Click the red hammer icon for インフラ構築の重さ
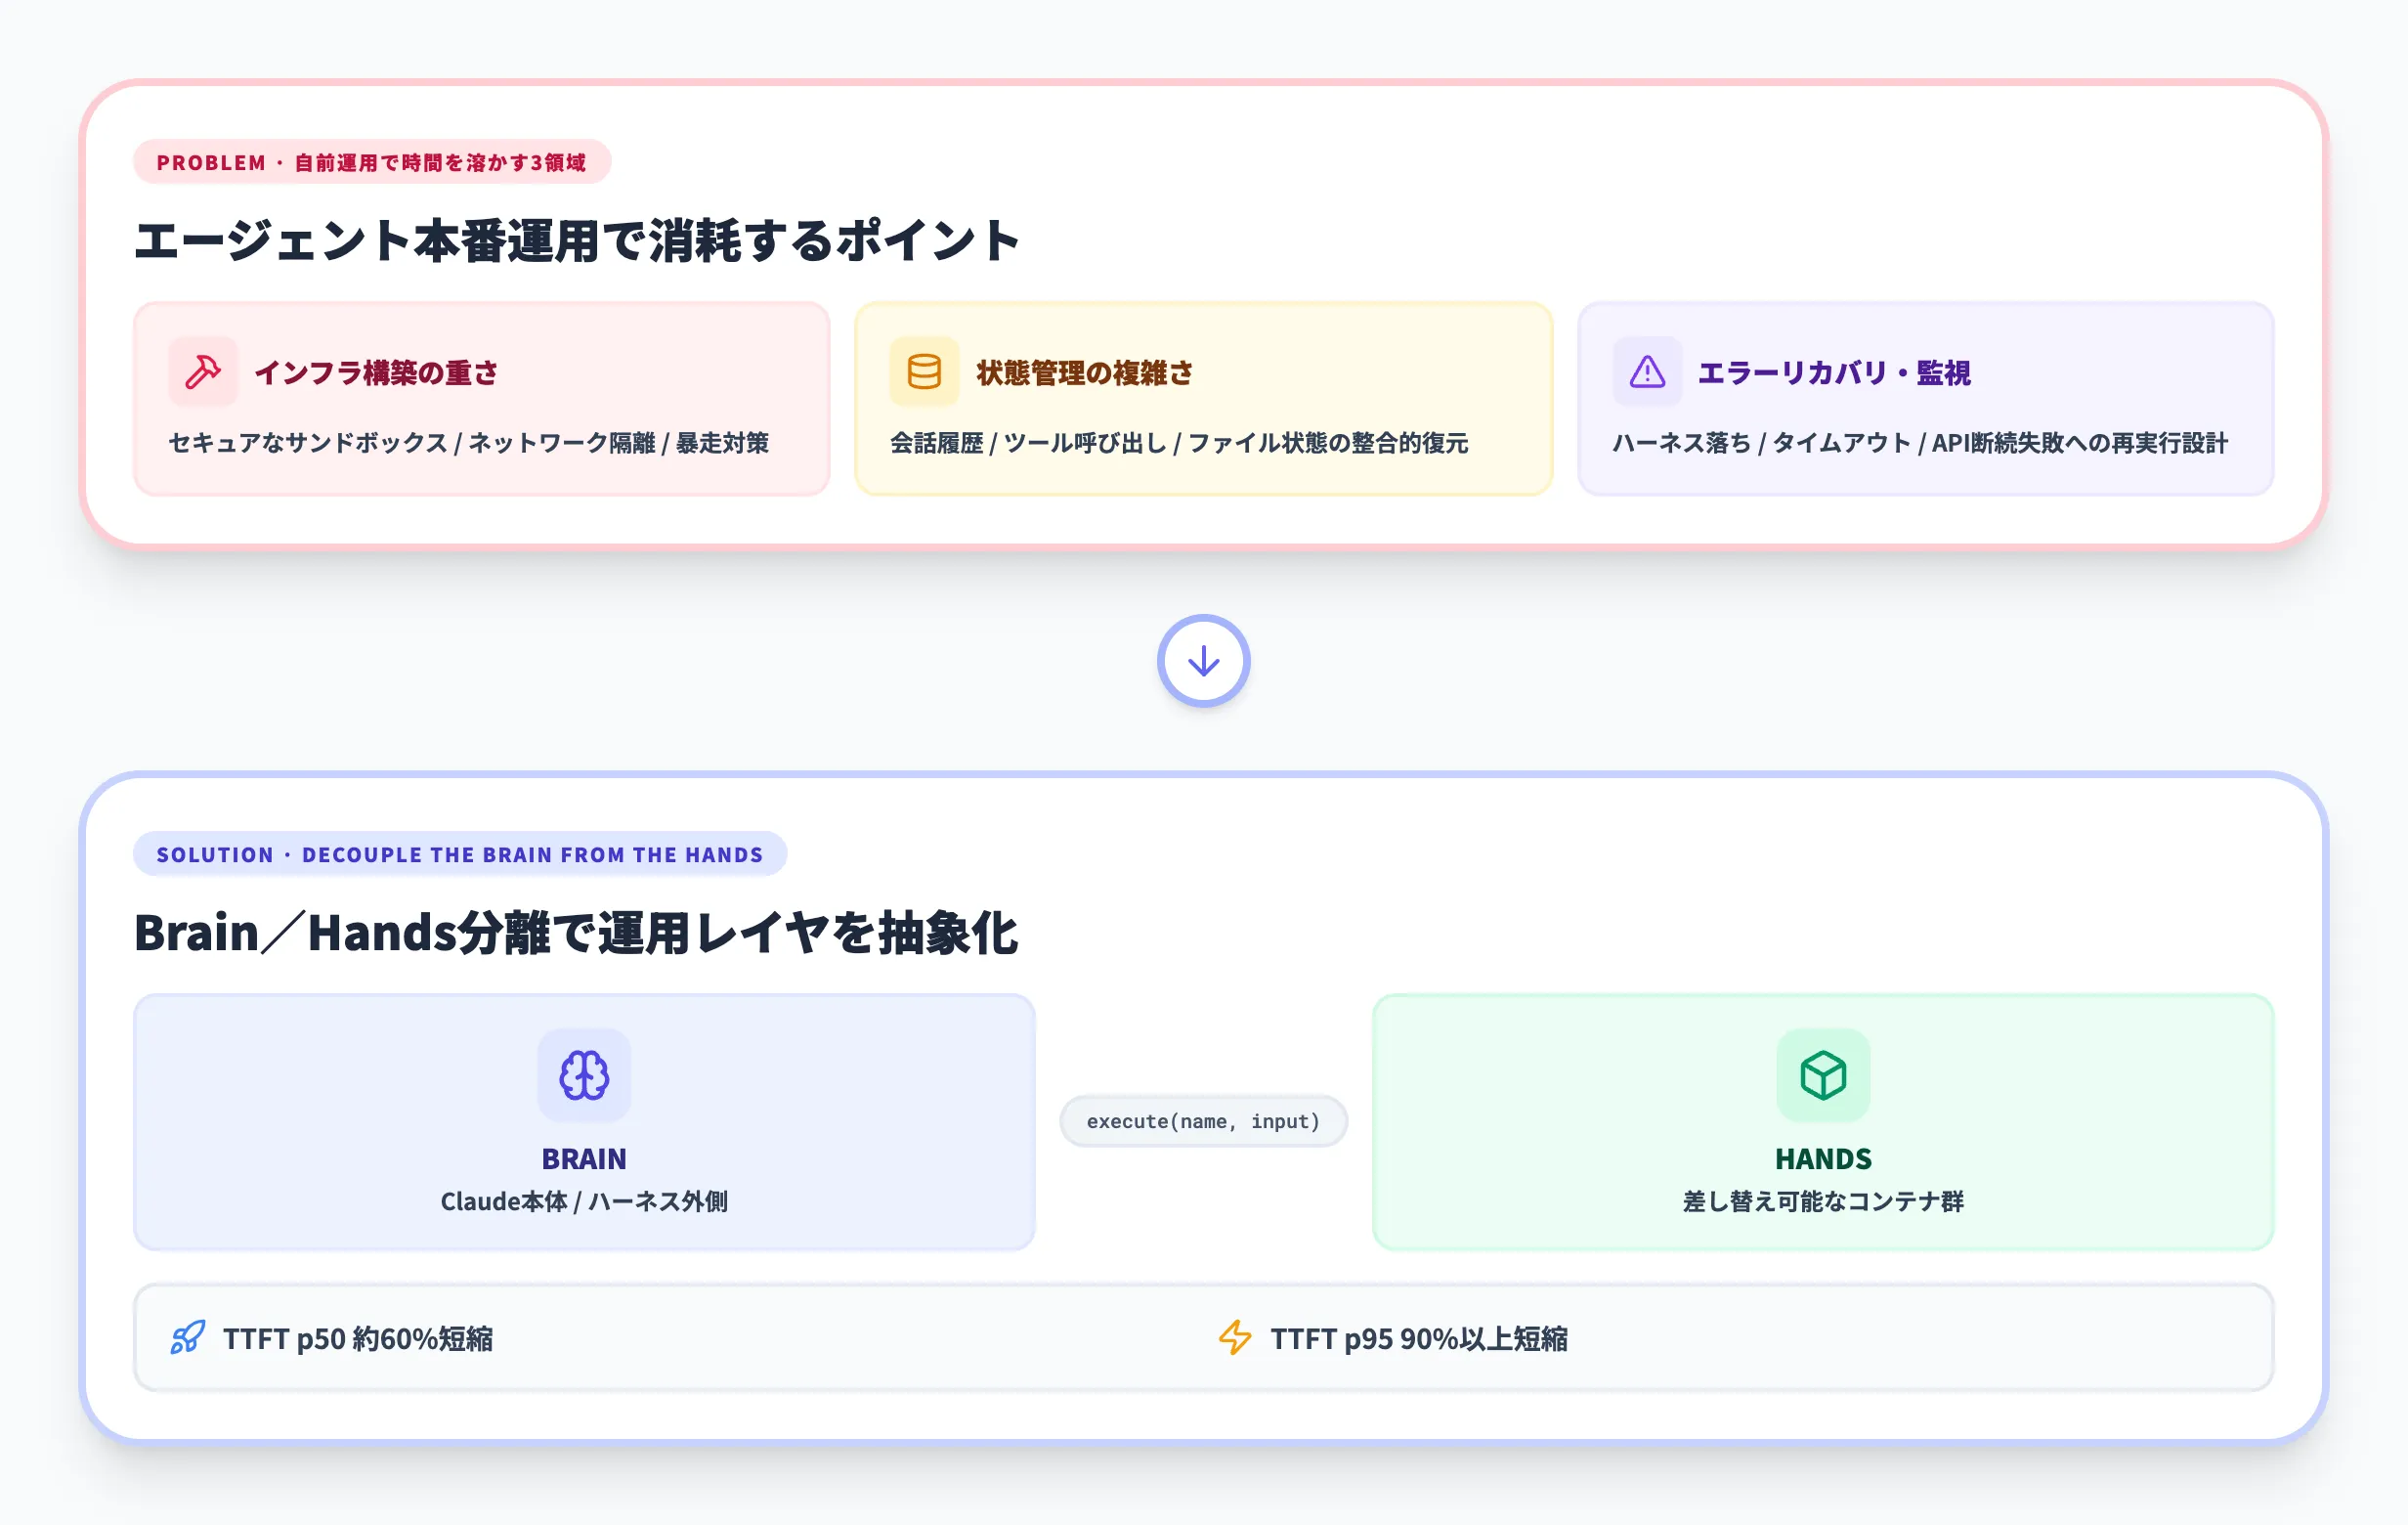Image resolution: width=2408 pixels, height=1525 pixels. (201, 373)
